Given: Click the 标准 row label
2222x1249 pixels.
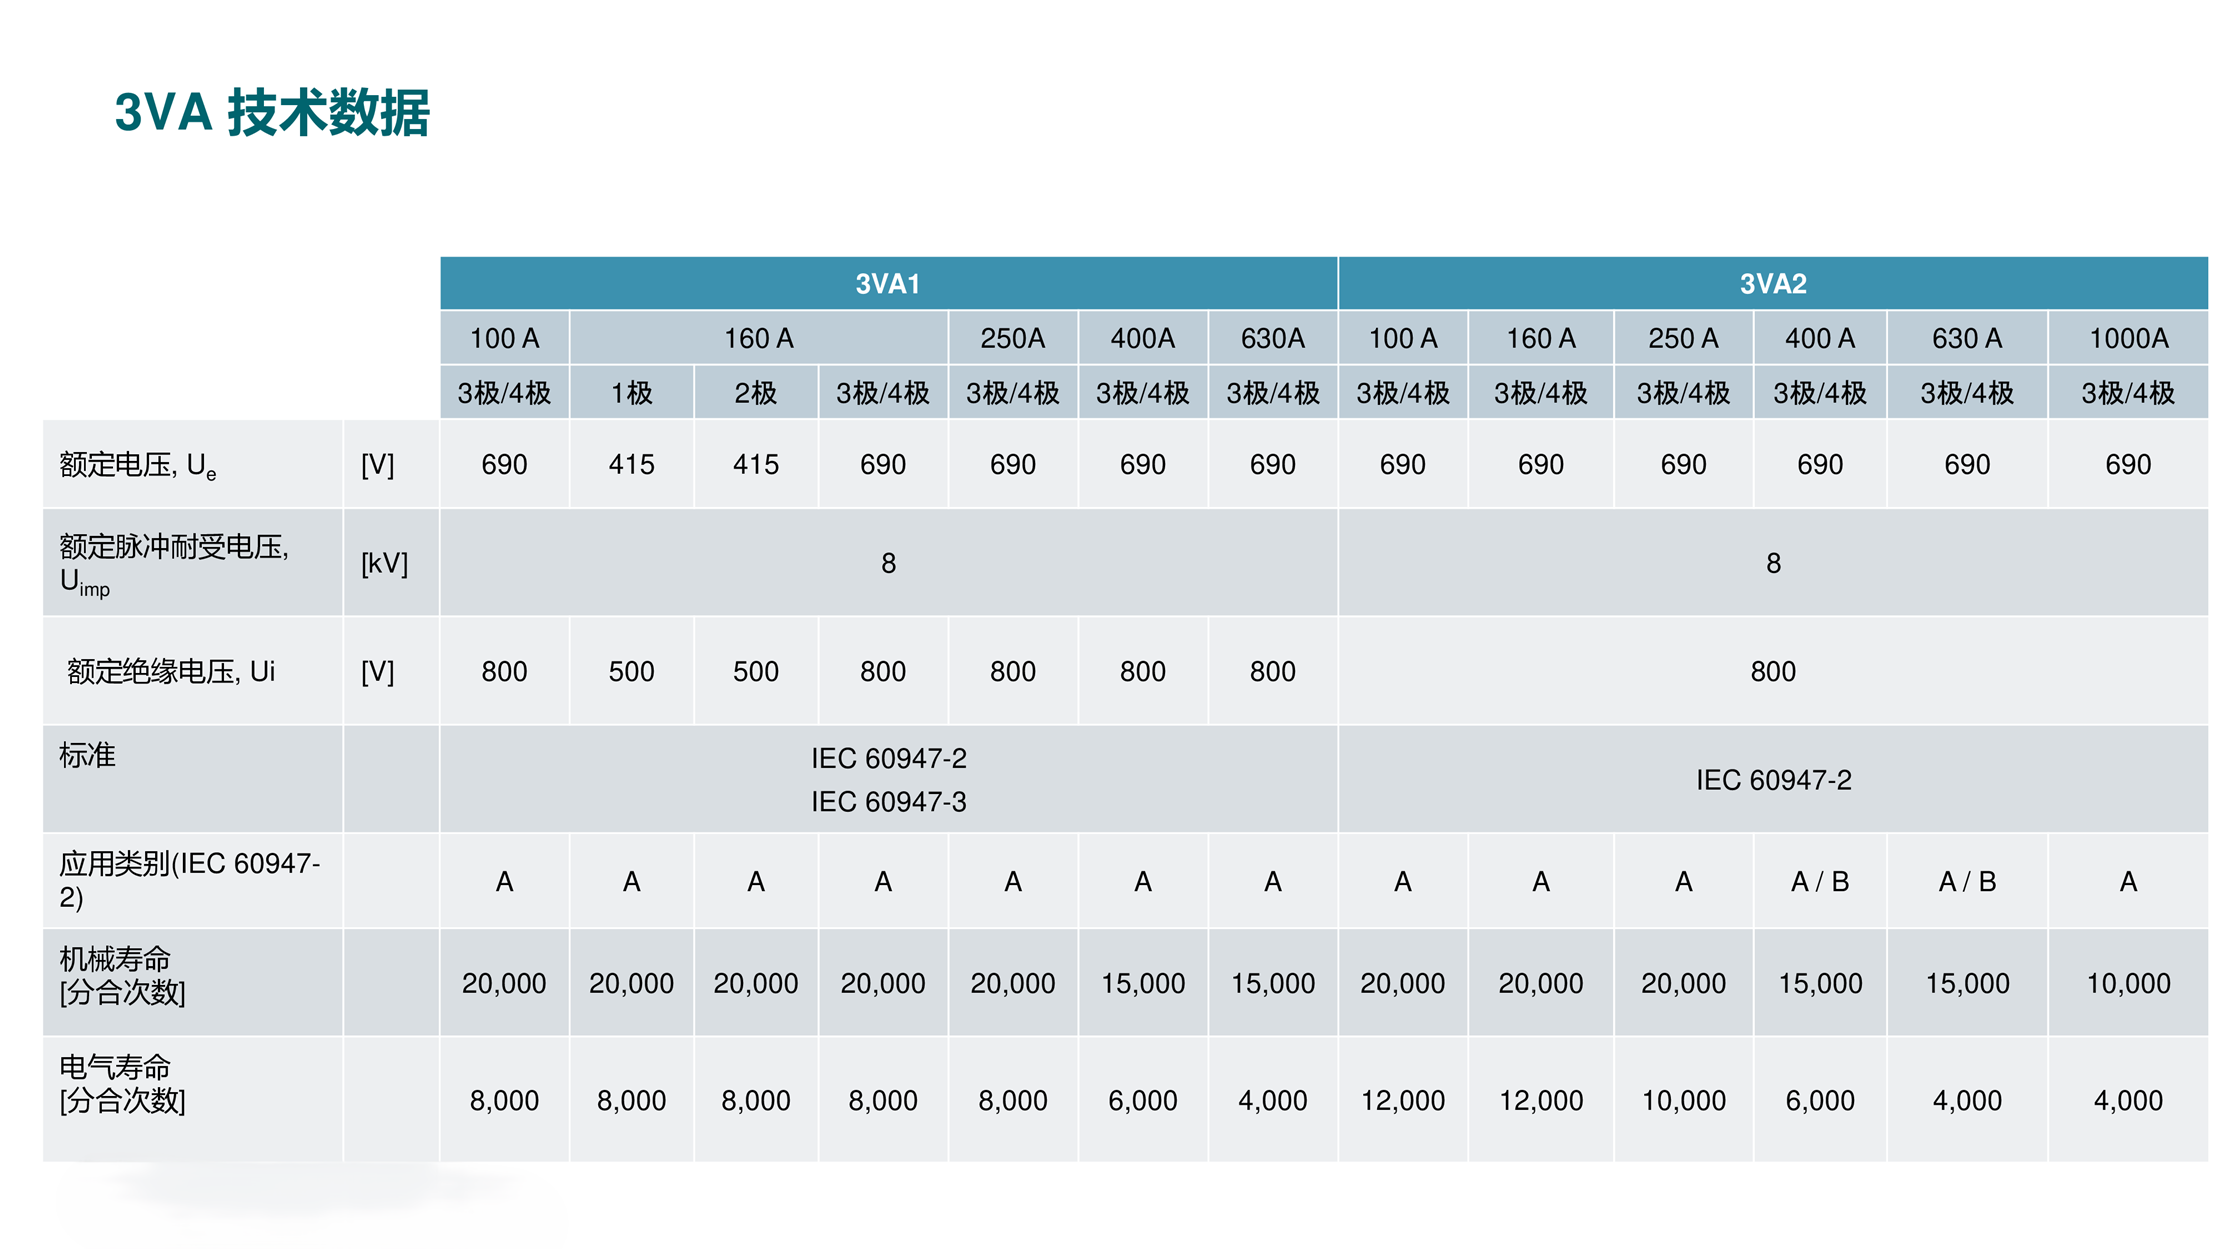Looking at the screenshot, I should coord(87,755).
